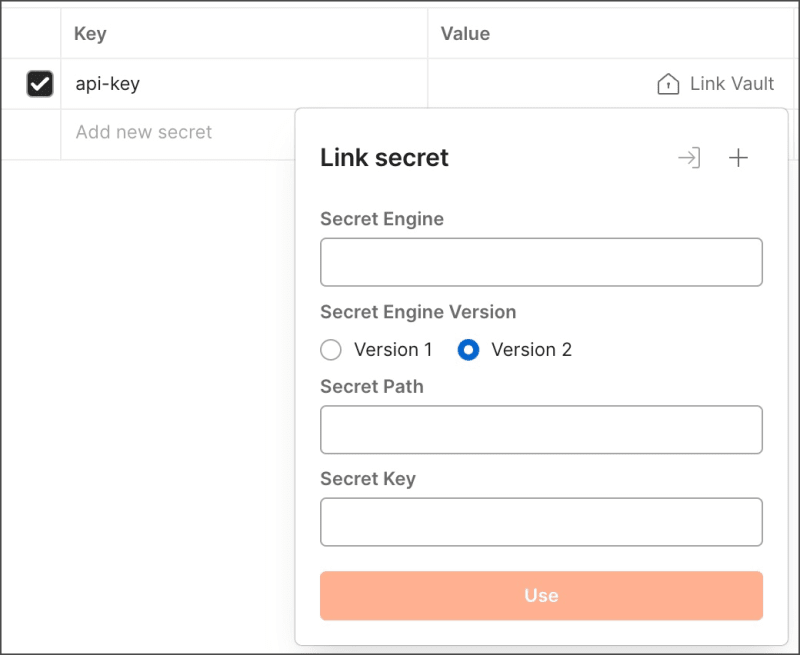The image size is (800, 655).
Task: Click the Secret Key label
Action: coord(366,479)
